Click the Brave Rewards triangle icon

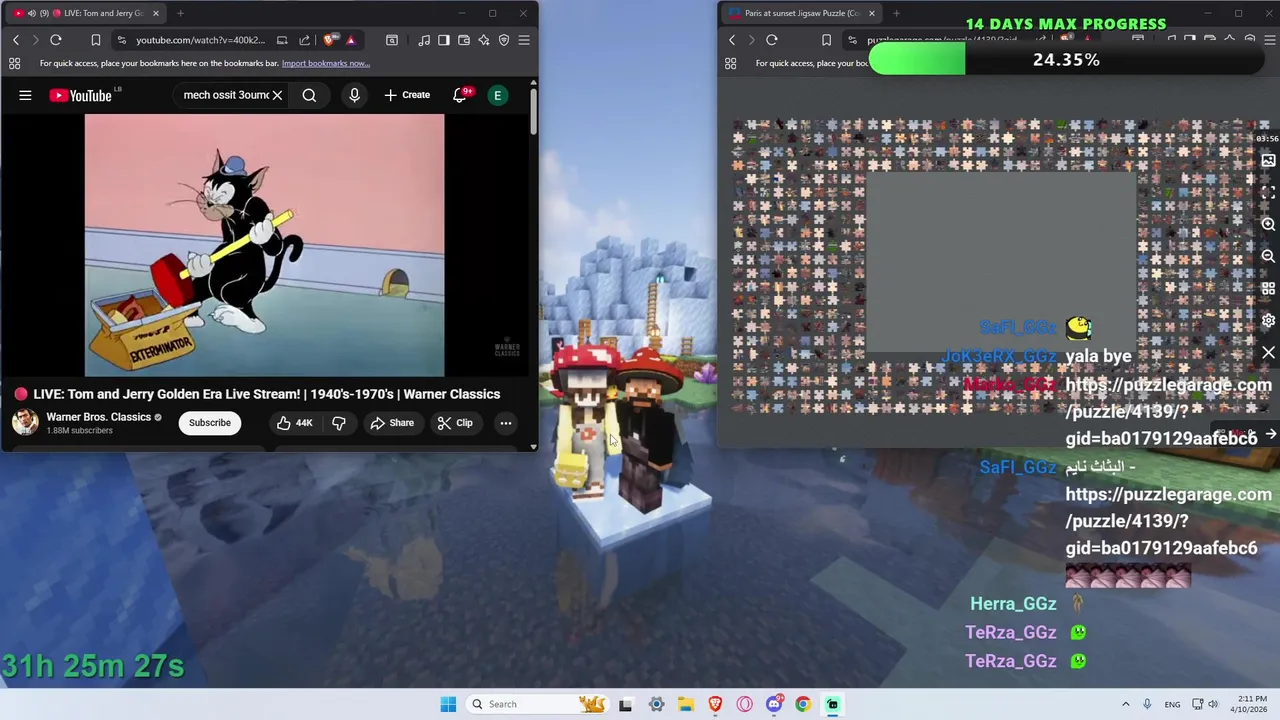tap(350, 40)
